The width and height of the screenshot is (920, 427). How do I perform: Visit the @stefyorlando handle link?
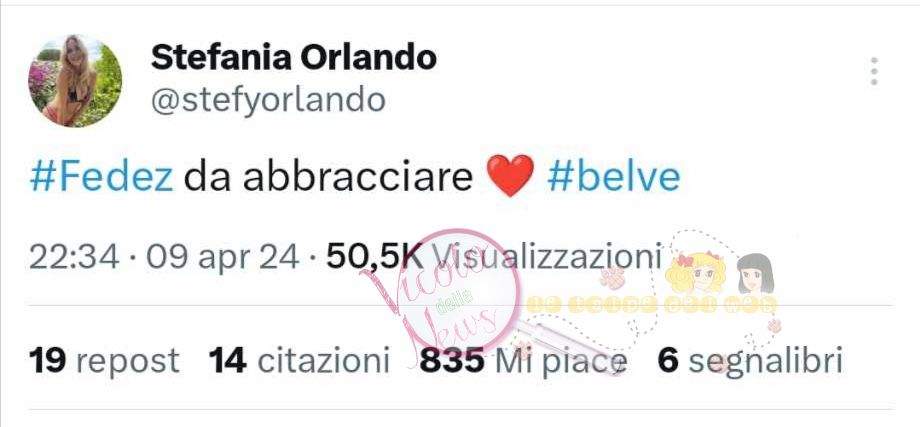268,100
